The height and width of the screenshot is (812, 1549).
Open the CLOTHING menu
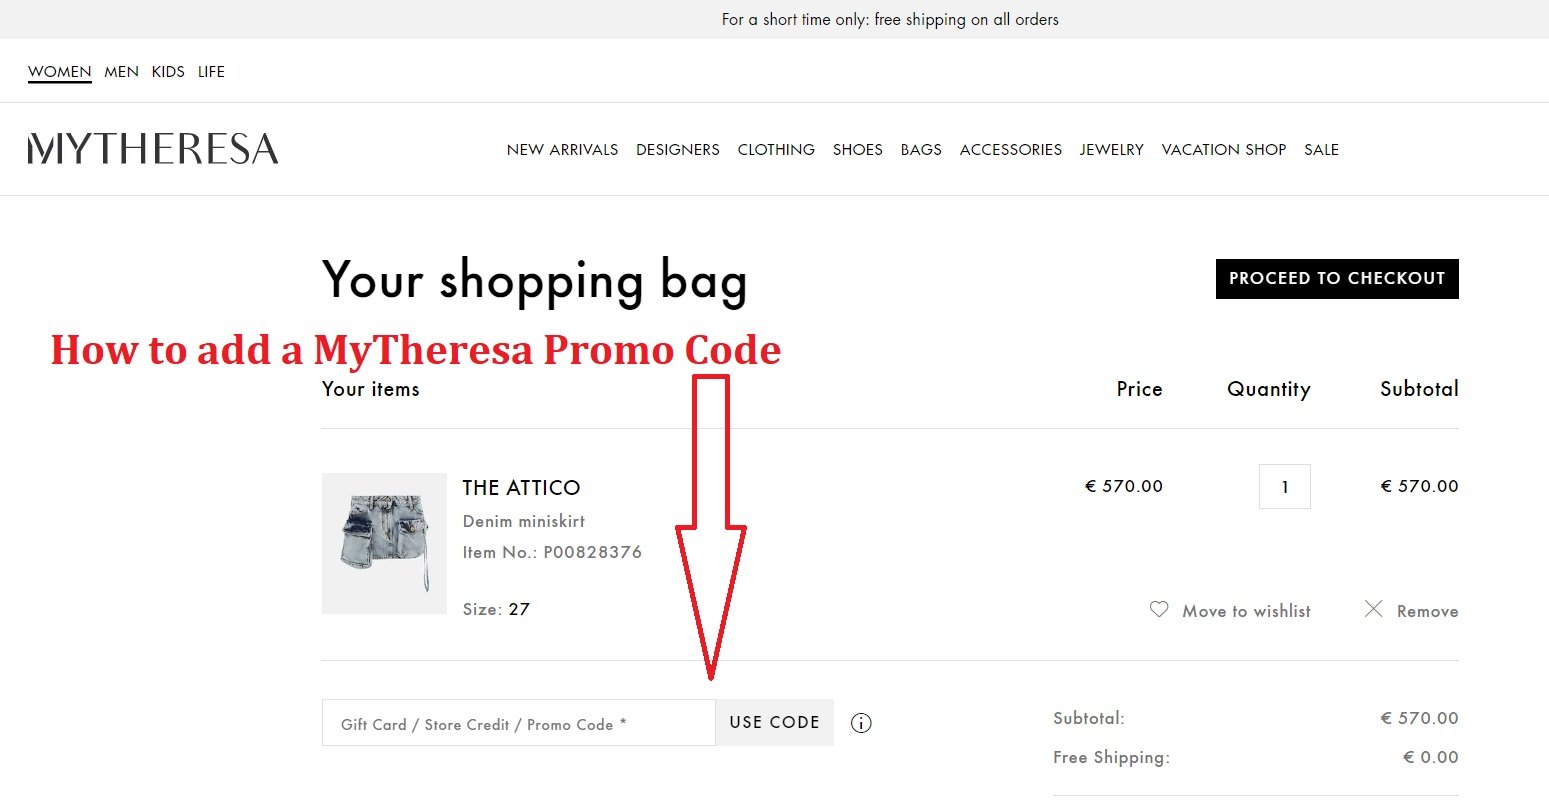pyautogui.click(x=776, y=149)
